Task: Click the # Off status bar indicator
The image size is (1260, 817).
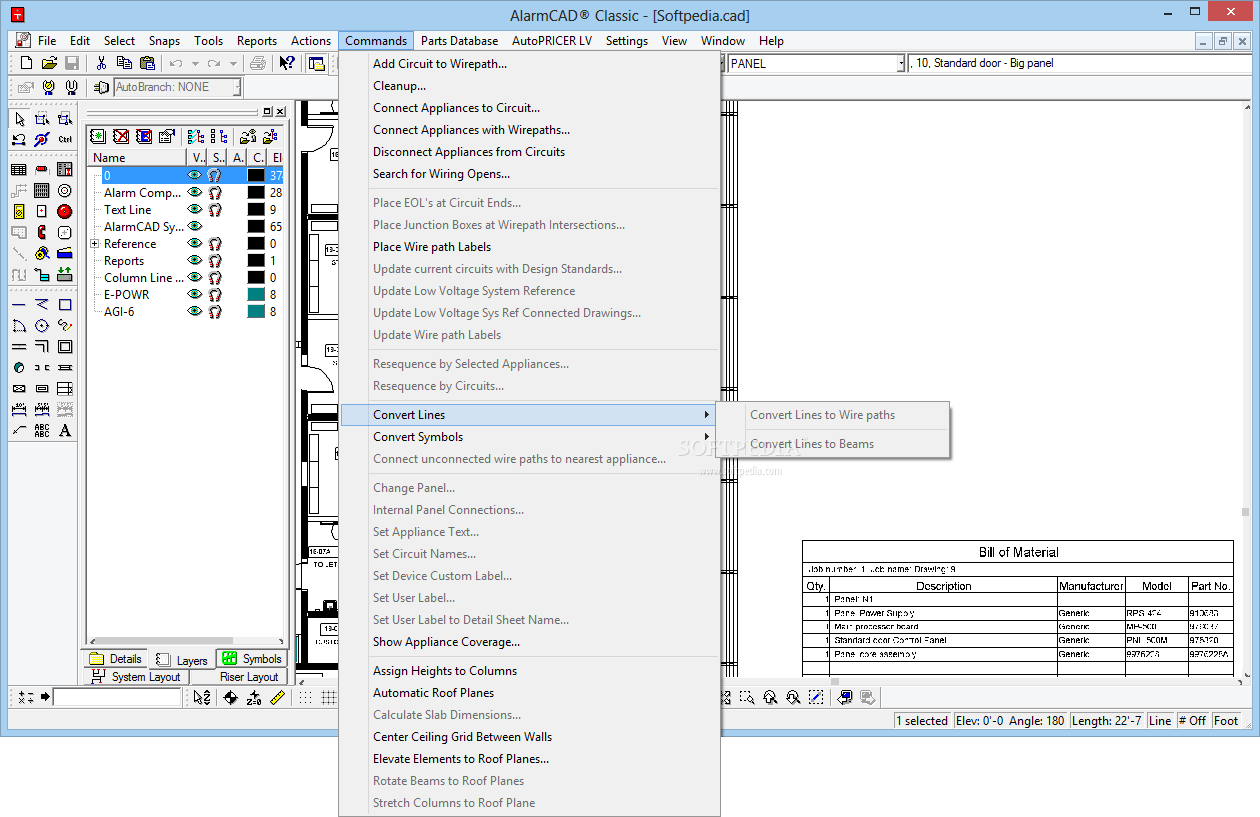Action: coord(1192,721)
